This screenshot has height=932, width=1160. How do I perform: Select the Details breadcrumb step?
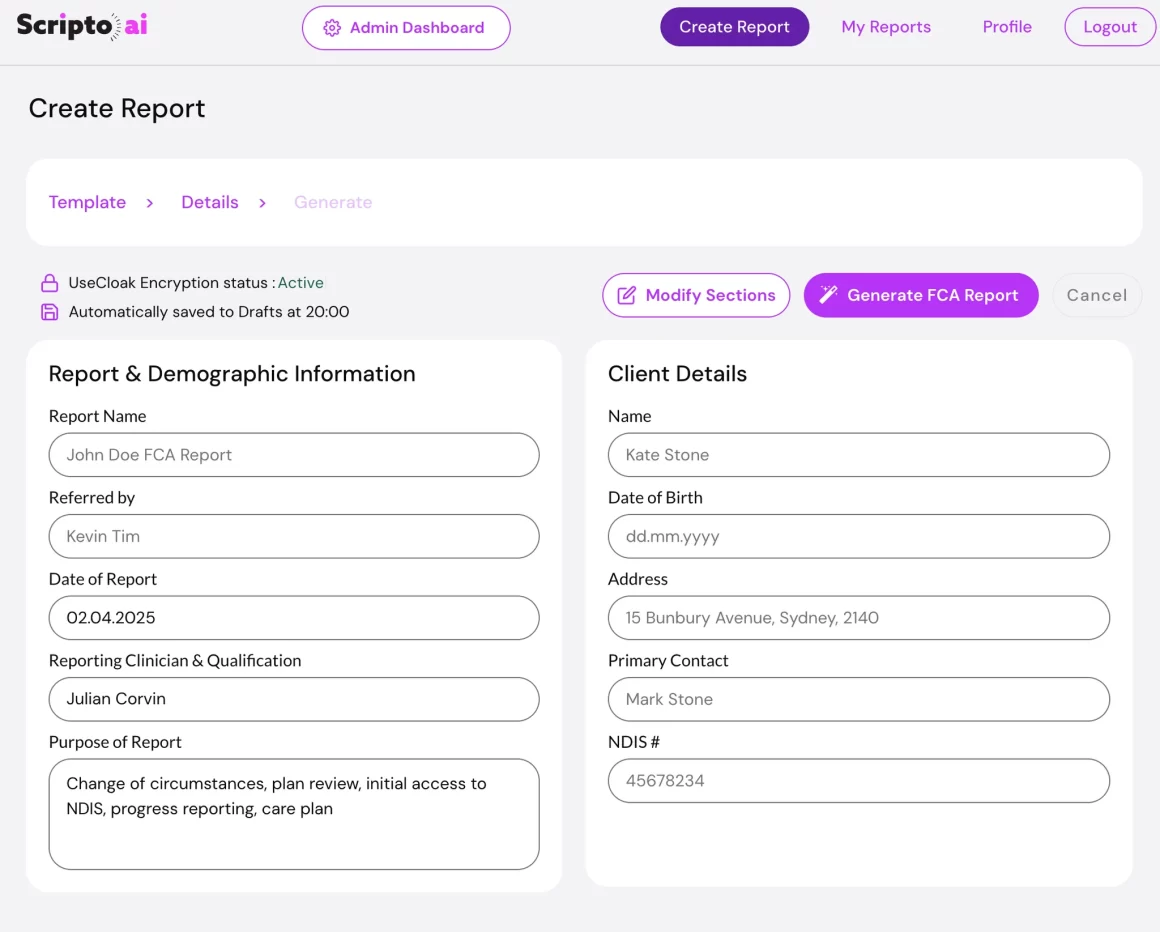coord(210,202)
